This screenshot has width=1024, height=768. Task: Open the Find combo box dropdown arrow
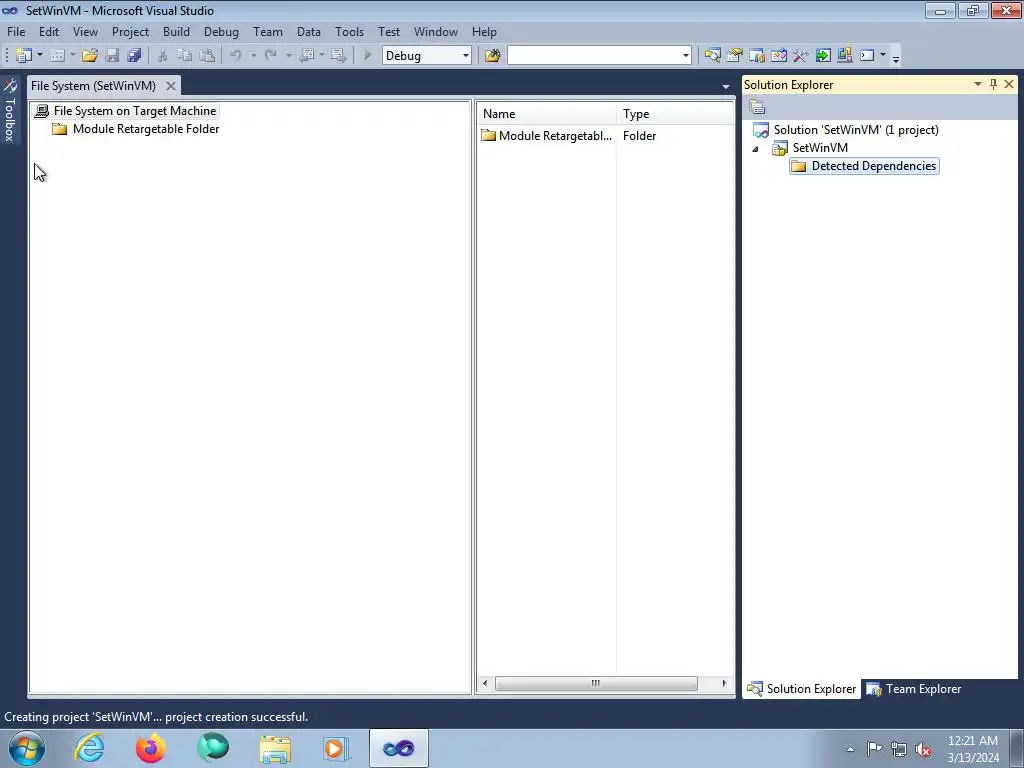[685, 56]
